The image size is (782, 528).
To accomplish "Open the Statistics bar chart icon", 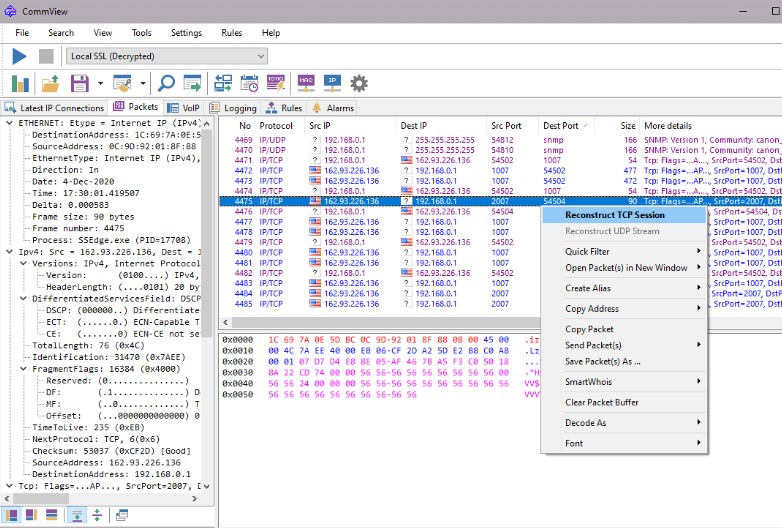I will coord(19,84).
